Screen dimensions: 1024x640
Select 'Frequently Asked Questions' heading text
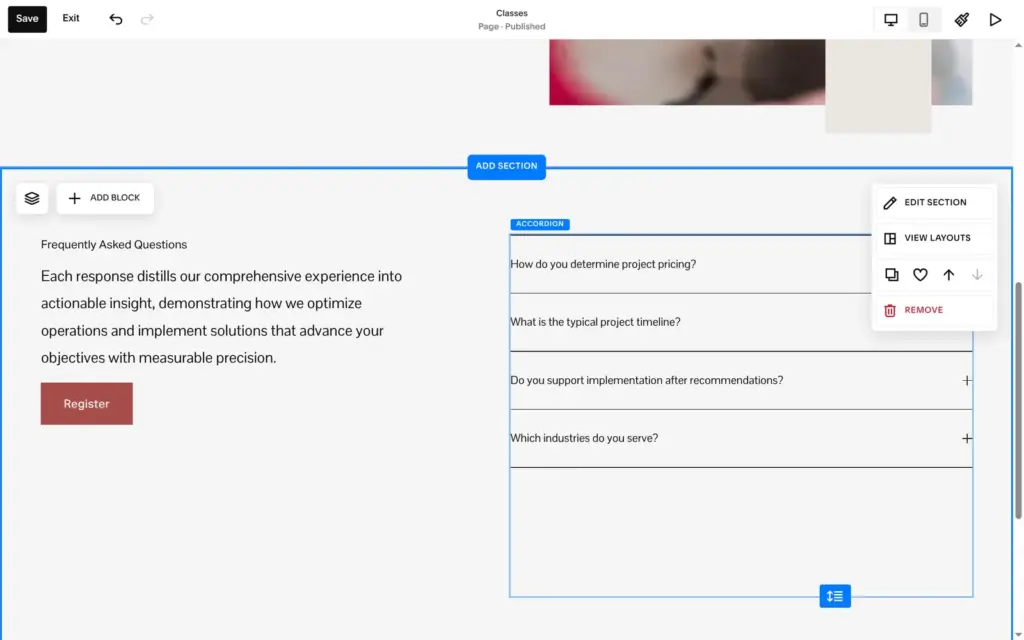pos(114,244)
